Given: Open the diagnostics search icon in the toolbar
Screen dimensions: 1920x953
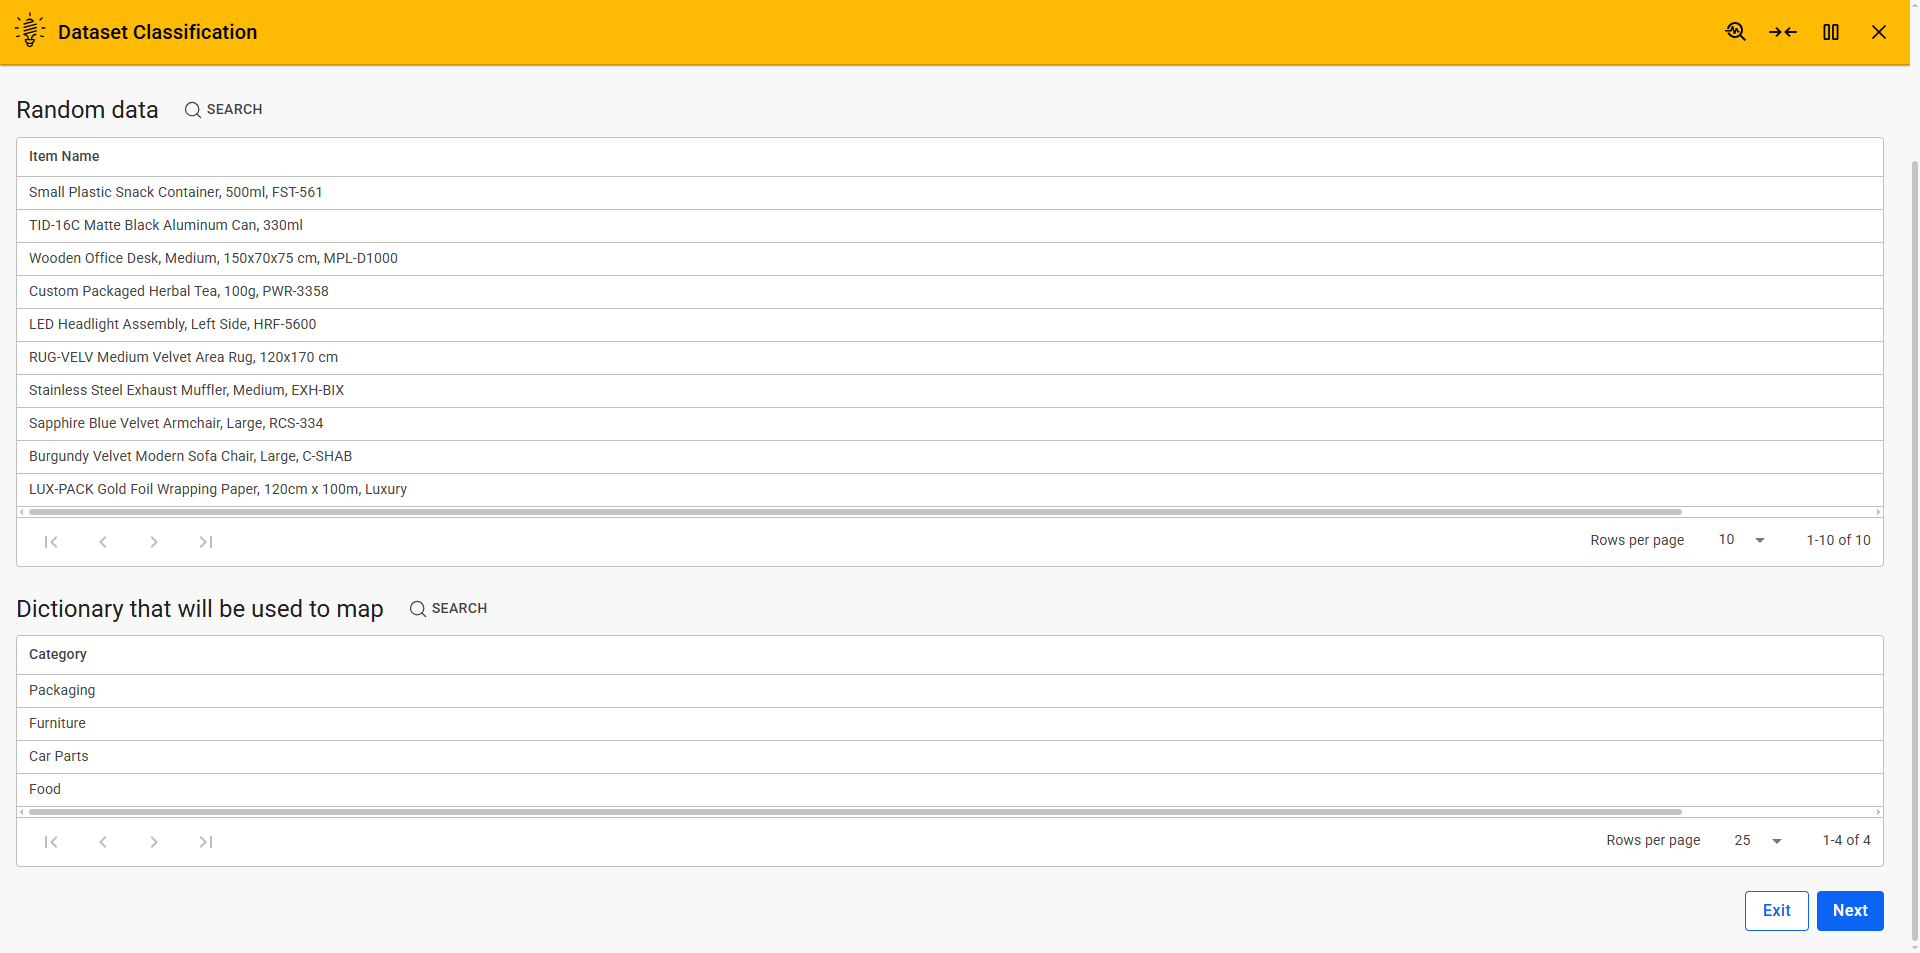Looking at the screenshot, I should pyautogui.click(x=1736, y=32).
